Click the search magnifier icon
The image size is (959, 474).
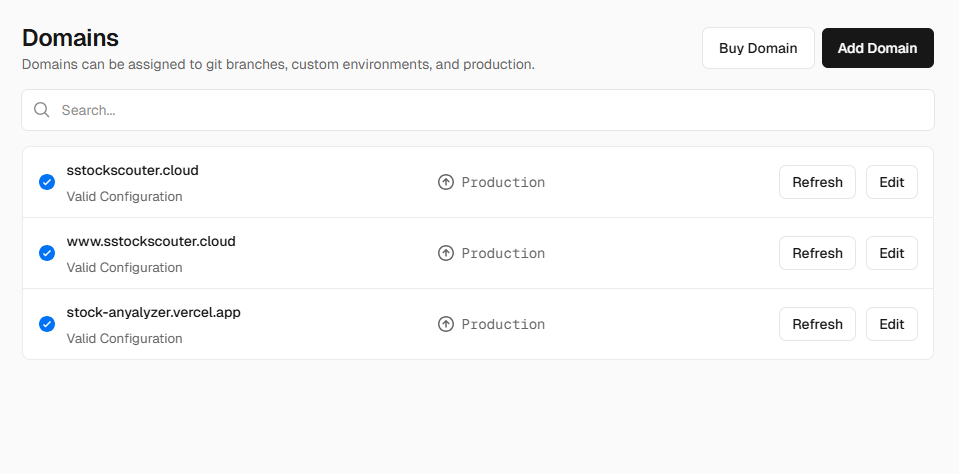tap(42, 110)
